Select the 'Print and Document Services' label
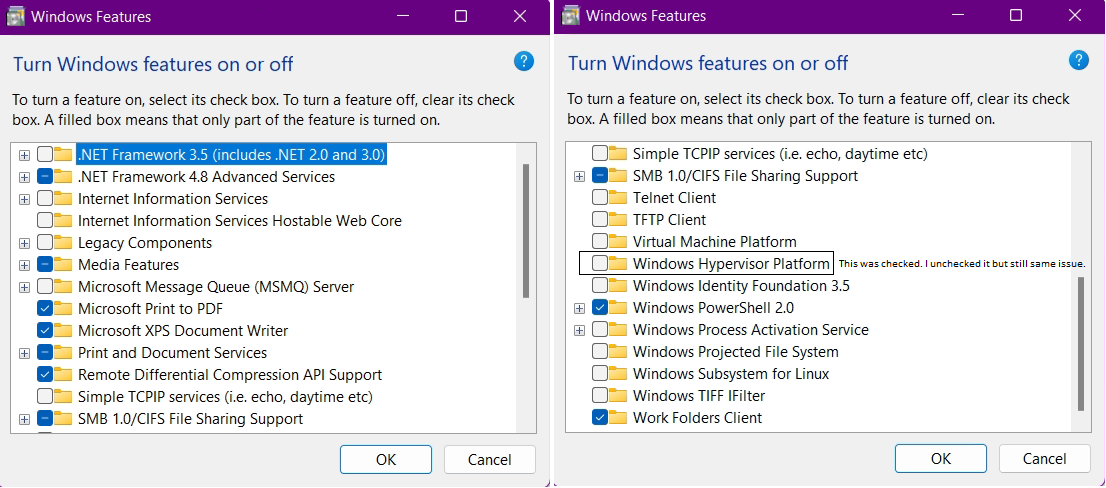This screenshot has width=1106, height=488. [x=172, y=353]
